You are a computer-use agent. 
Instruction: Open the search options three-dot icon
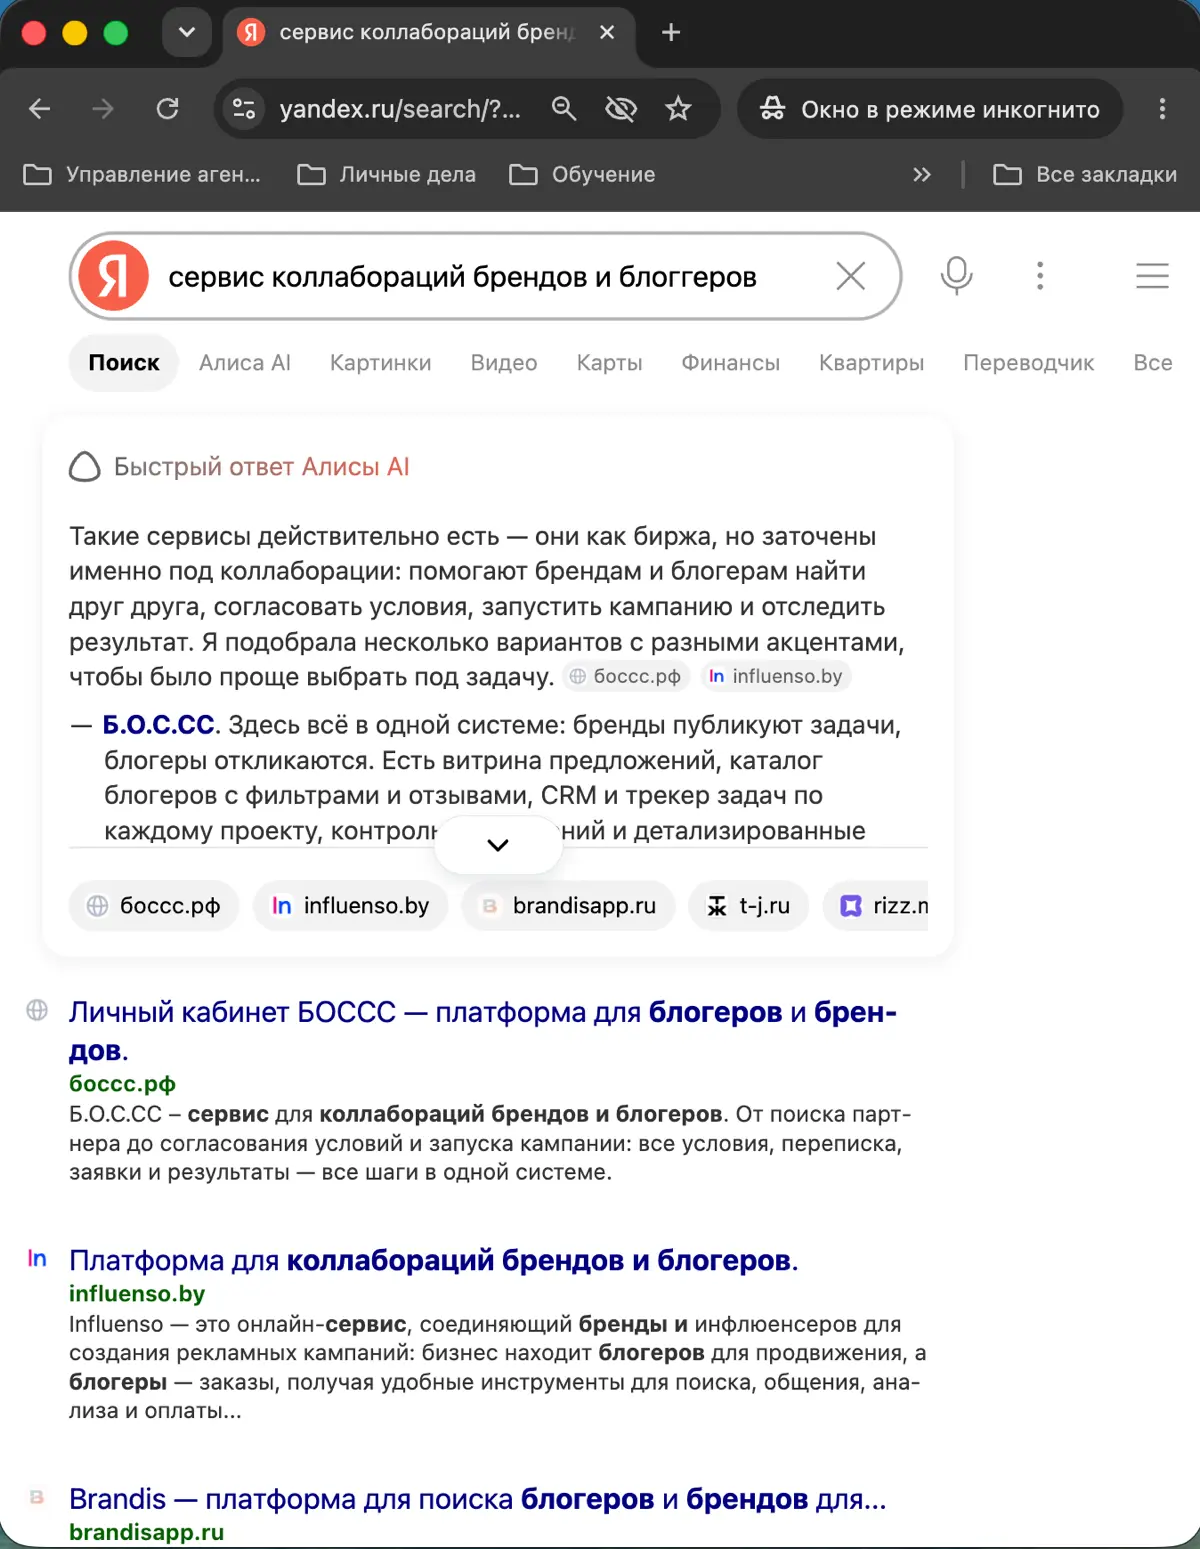[x=1040, y=276]
